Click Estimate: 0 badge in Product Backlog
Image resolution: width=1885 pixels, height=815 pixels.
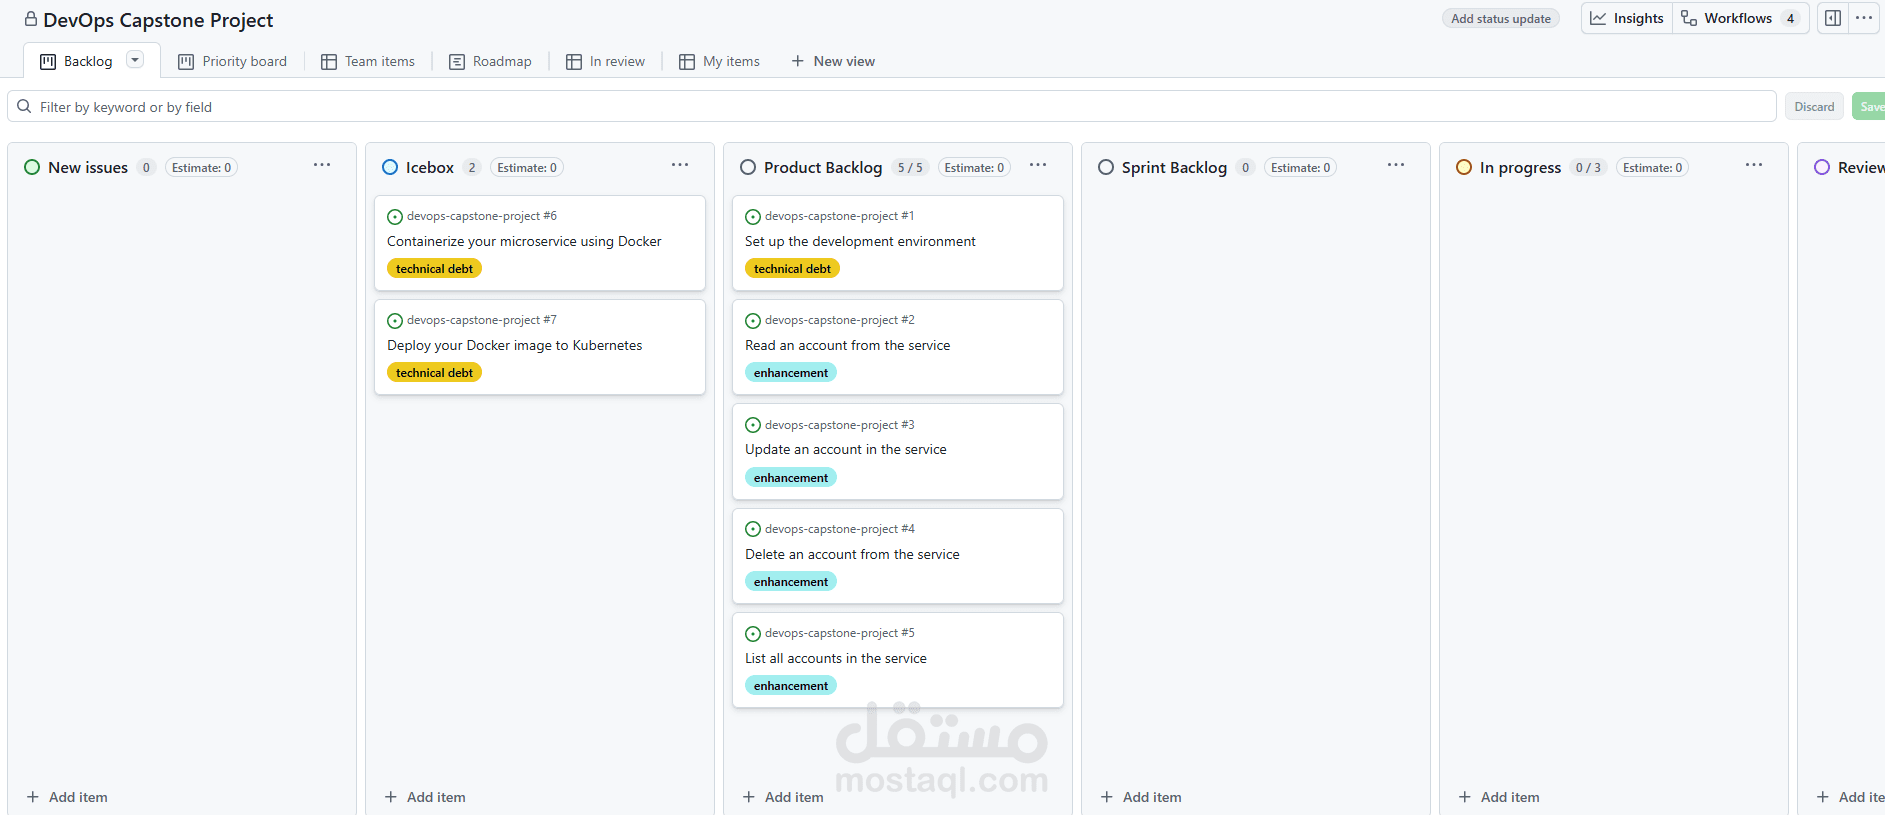click(x=974, y=167)
